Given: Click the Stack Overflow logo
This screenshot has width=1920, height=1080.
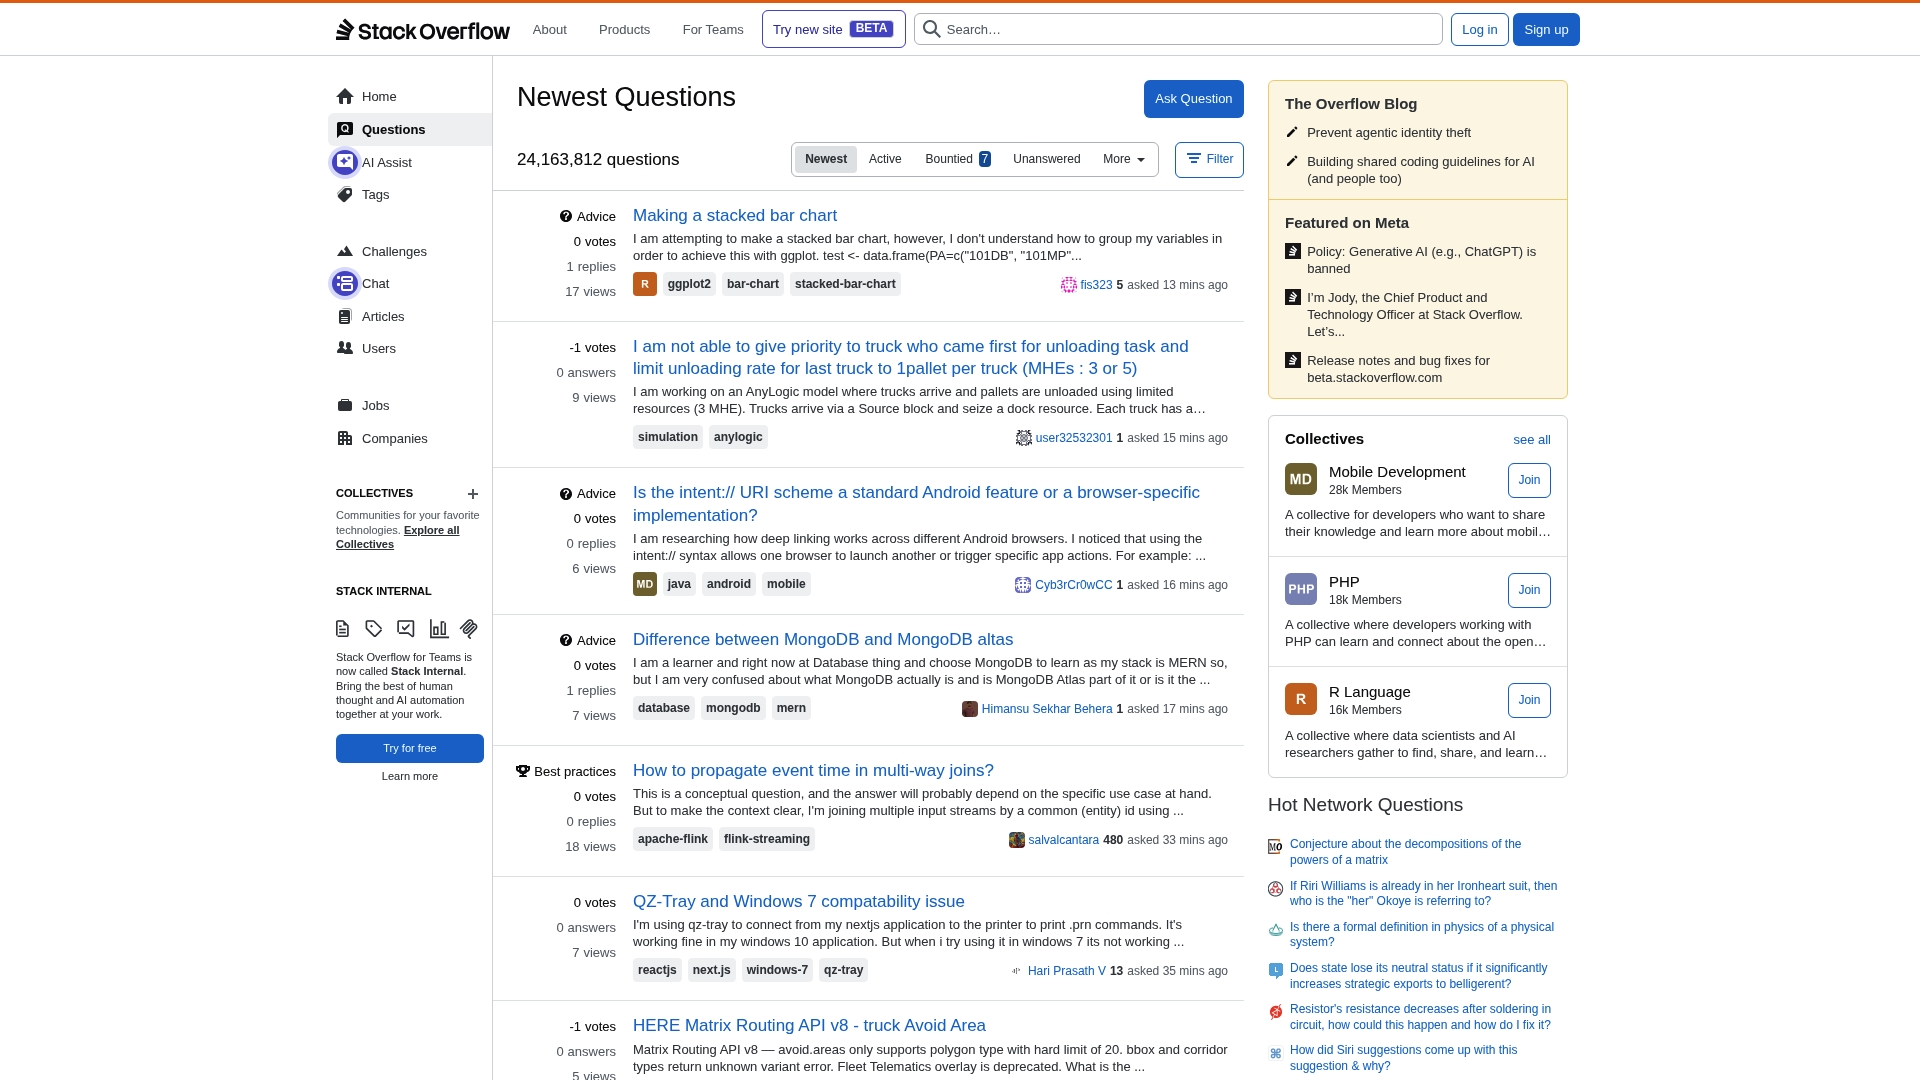Looking at the screenshot, I should click(x=423, y=30).
